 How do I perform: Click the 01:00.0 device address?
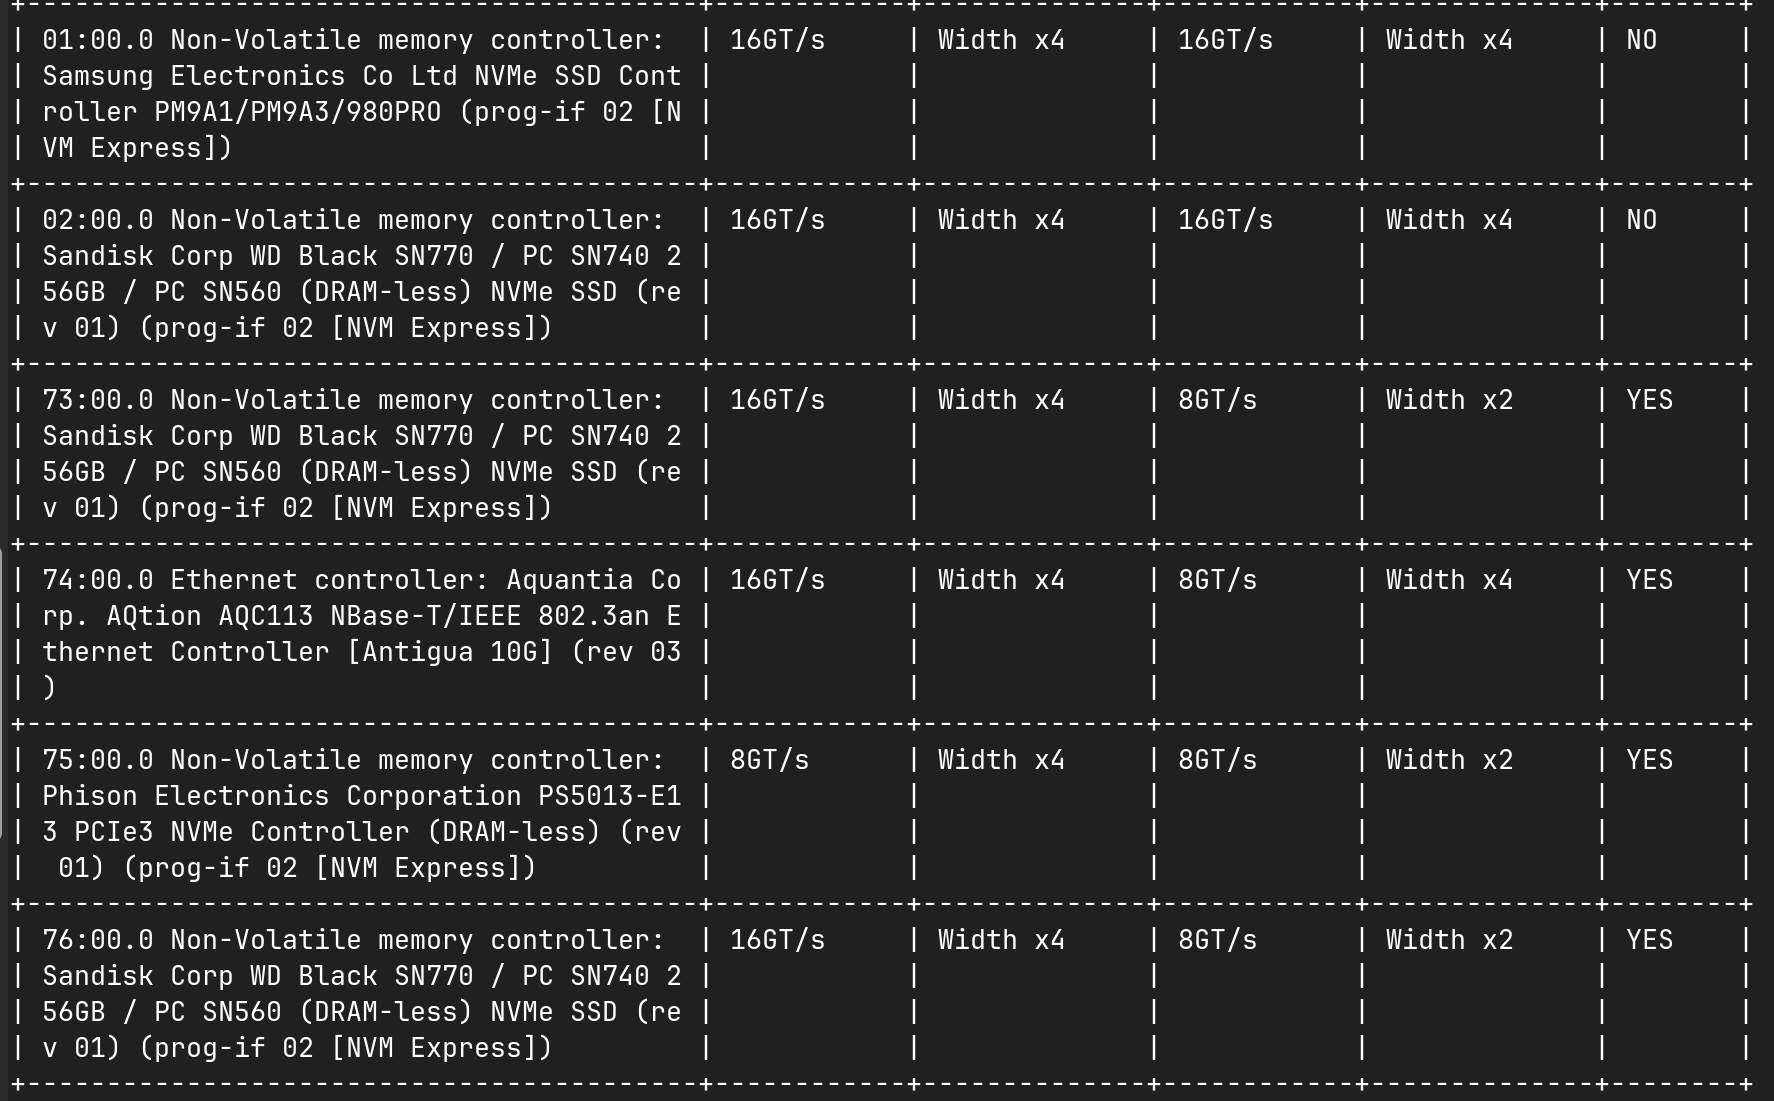click(98, 40)
